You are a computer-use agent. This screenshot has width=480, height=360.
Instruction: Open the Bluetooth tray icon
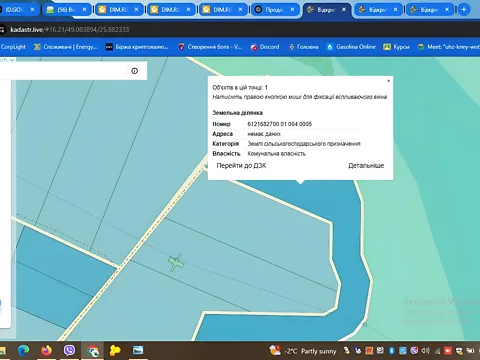(x=392, y=351)
